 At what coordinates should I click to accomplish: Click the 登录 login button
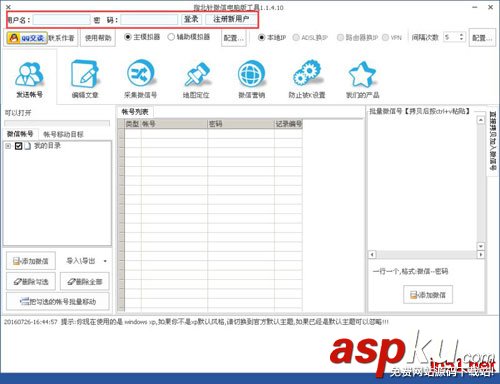pos(191,19)
